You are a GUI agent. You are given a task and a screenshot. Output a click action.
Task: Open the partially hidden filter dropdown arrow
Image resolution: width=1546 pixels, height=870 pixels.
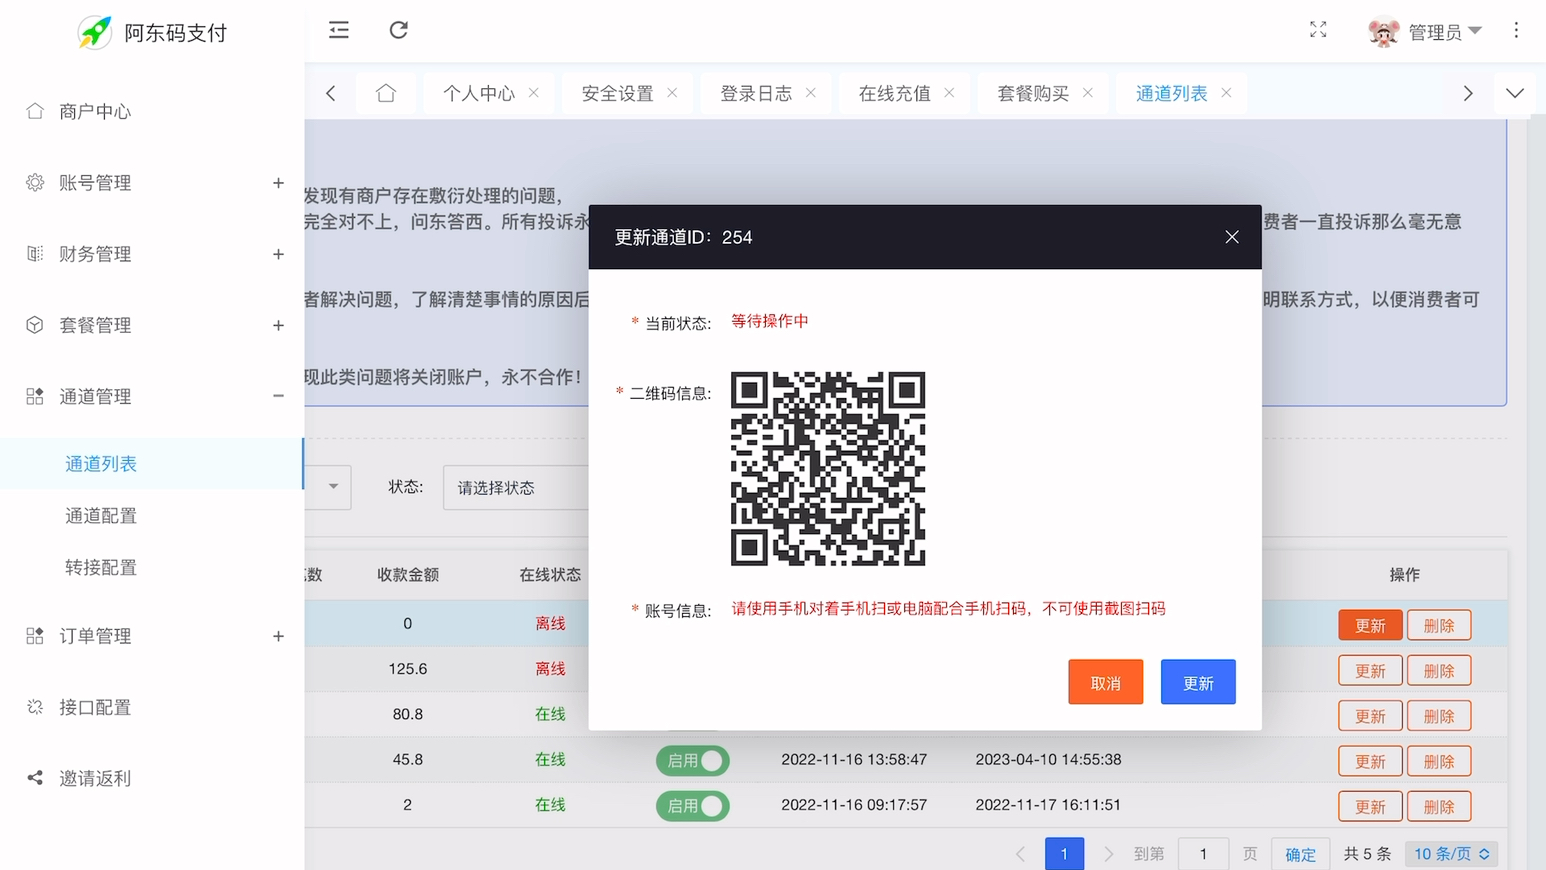tap(333, 487)
